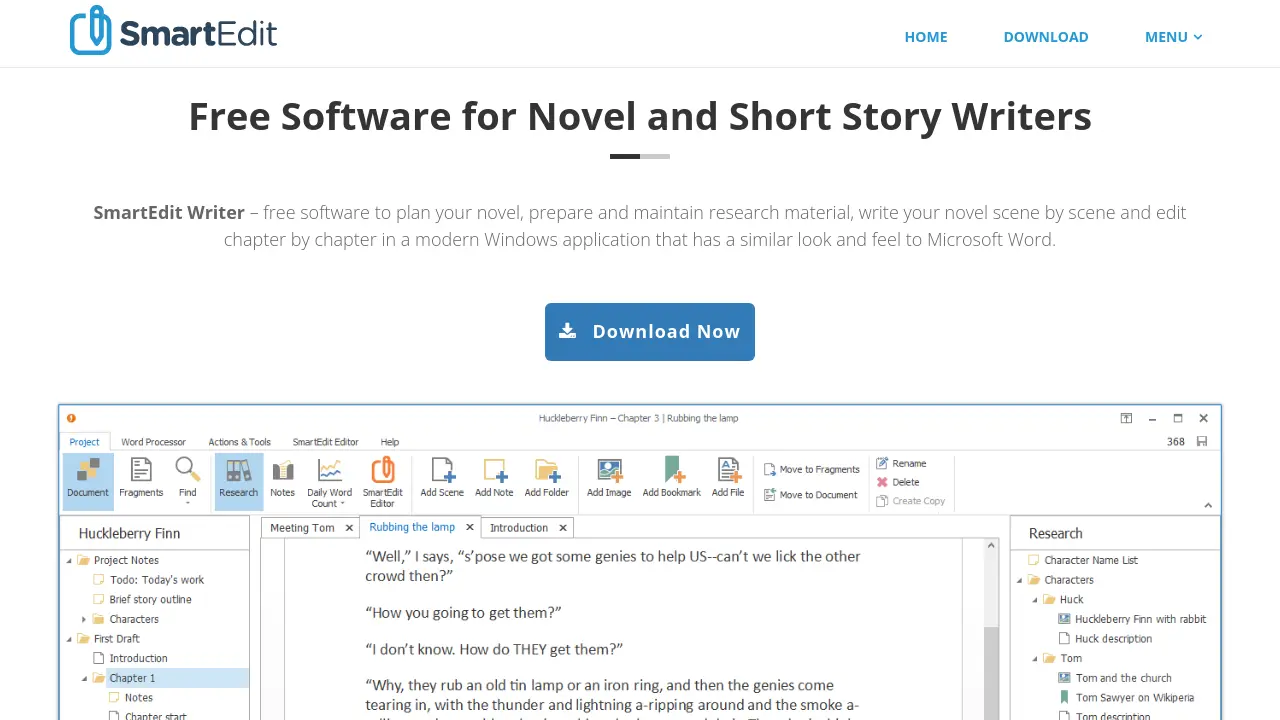Click the SmartEdit logo
The image size is (1280, 720).
(x=173, y=31)
